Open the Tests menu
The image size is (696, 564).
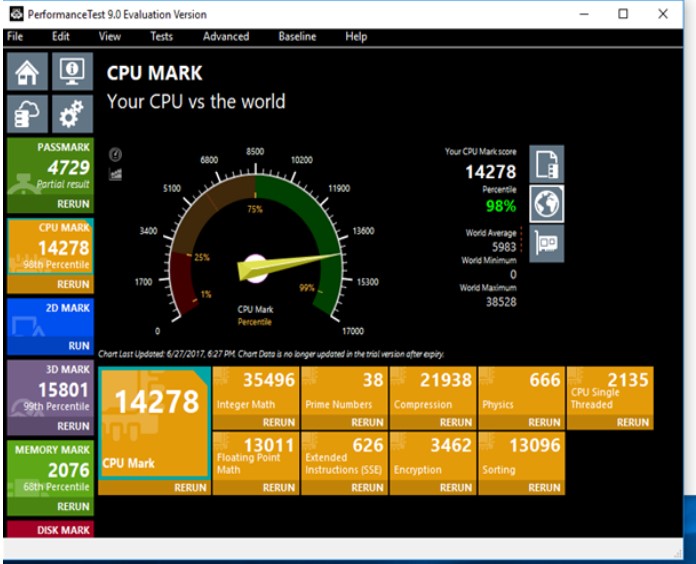coord(161,36)
